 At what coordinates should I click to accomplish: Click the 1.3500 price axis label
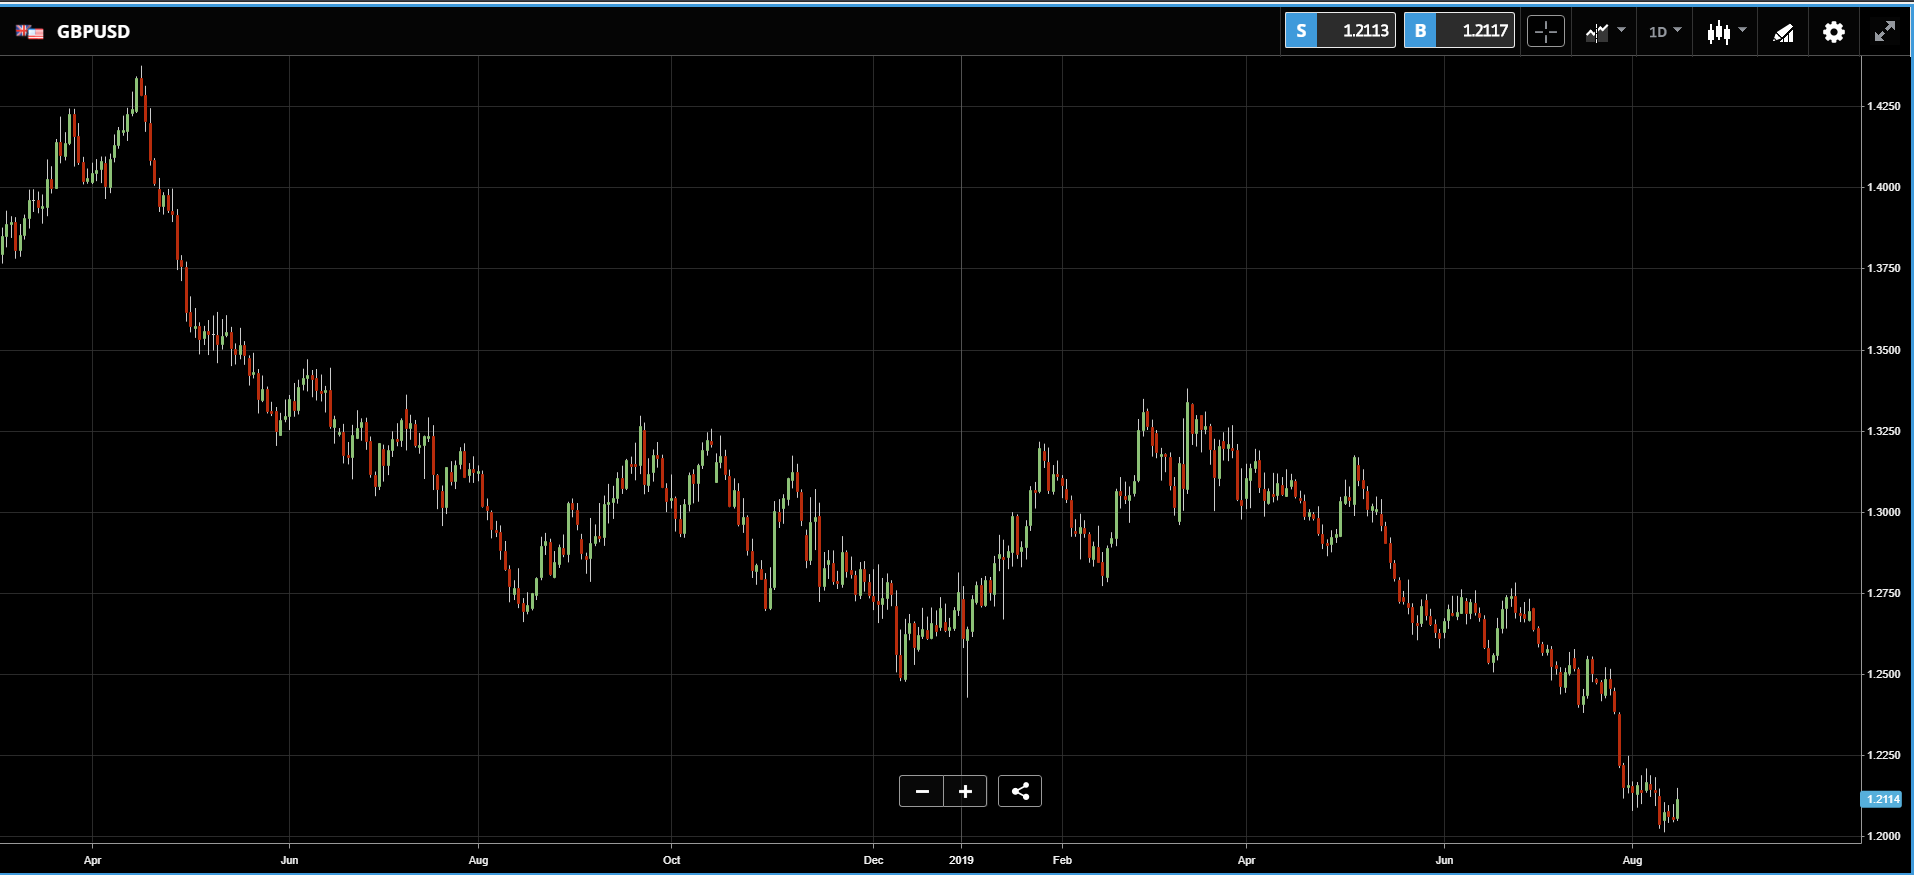click(x=1884, y=350)
